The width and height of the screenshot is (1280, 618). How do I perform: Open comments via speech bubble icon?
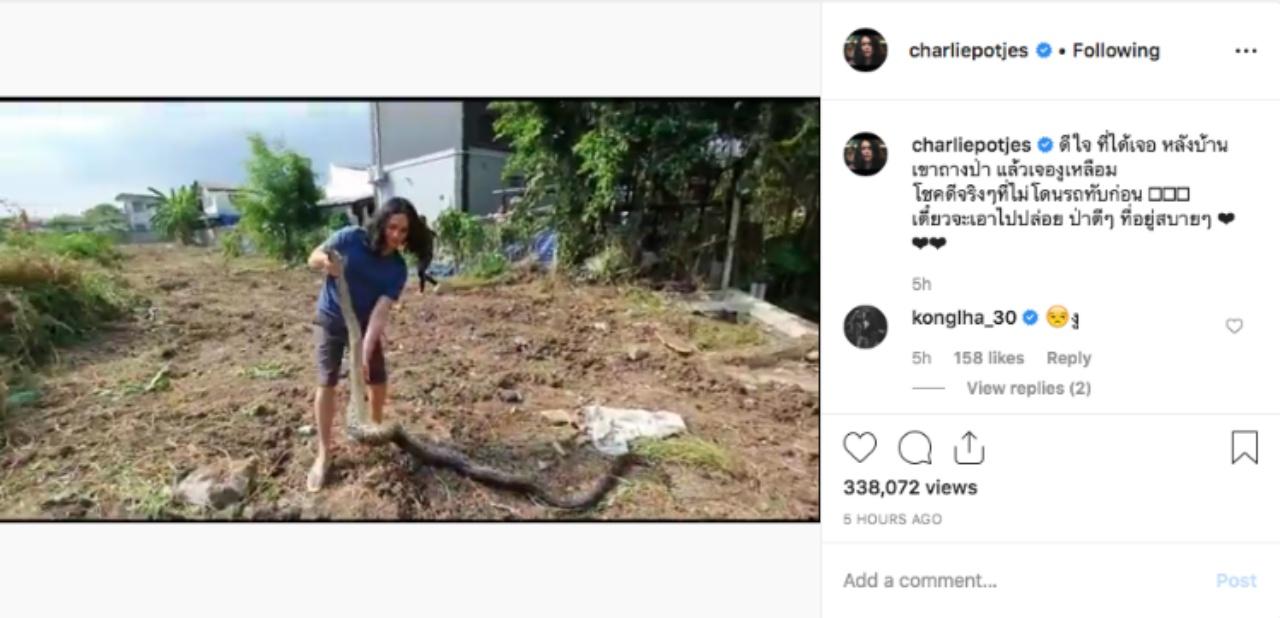tap(914, 449)
